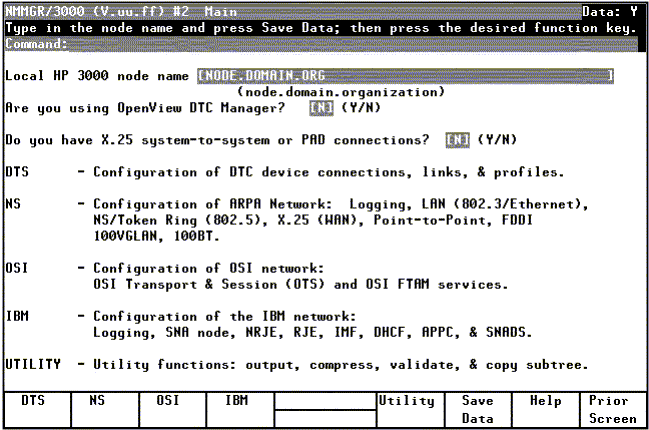Click 'Logging, SNA node, NRJE' line
Image resolution: width=649 pixels, height=430 pixels.
(312, 333)
